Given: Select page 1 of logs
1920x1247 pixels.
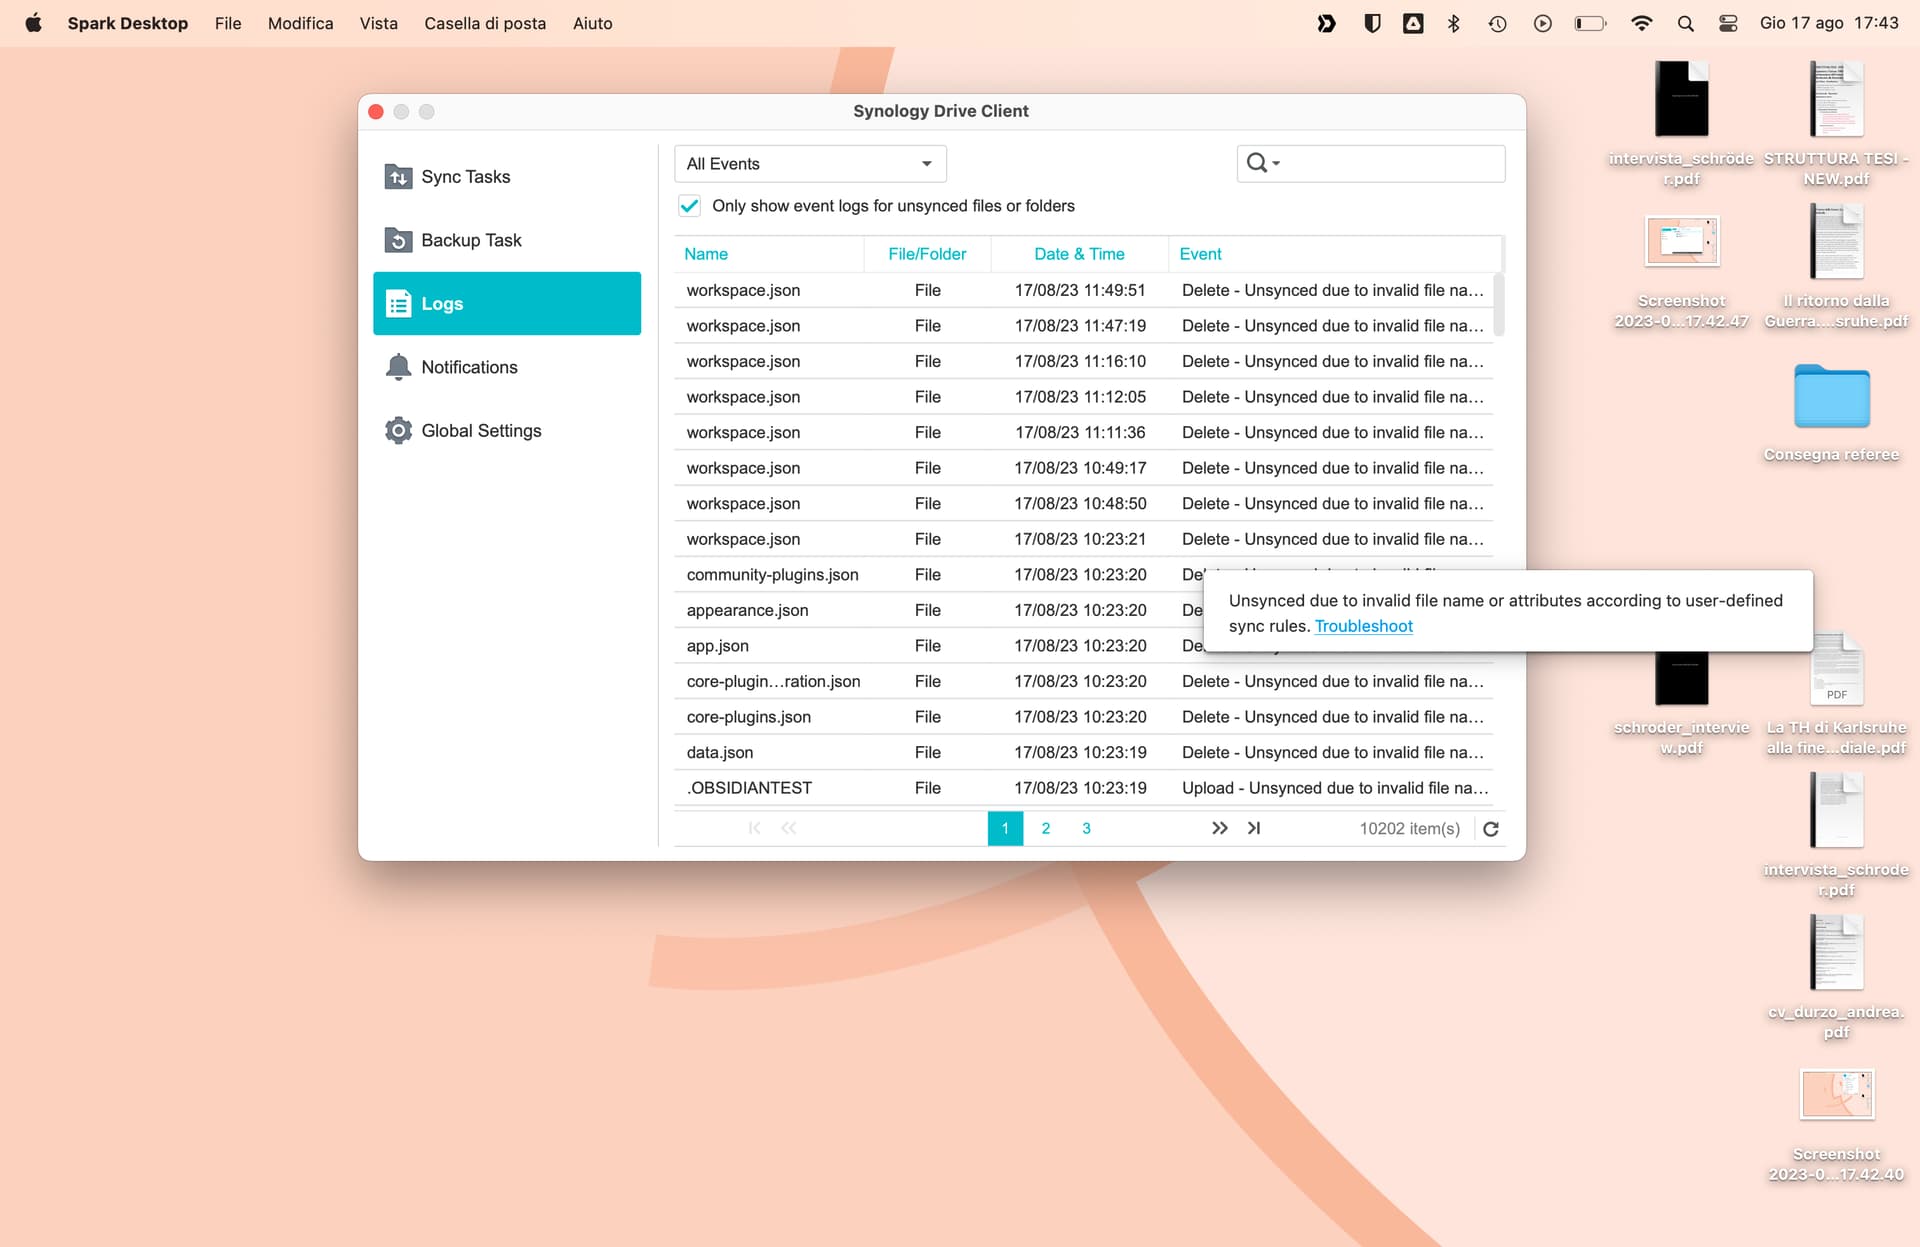Looking at the screenshot, I should click(1005, 828).
